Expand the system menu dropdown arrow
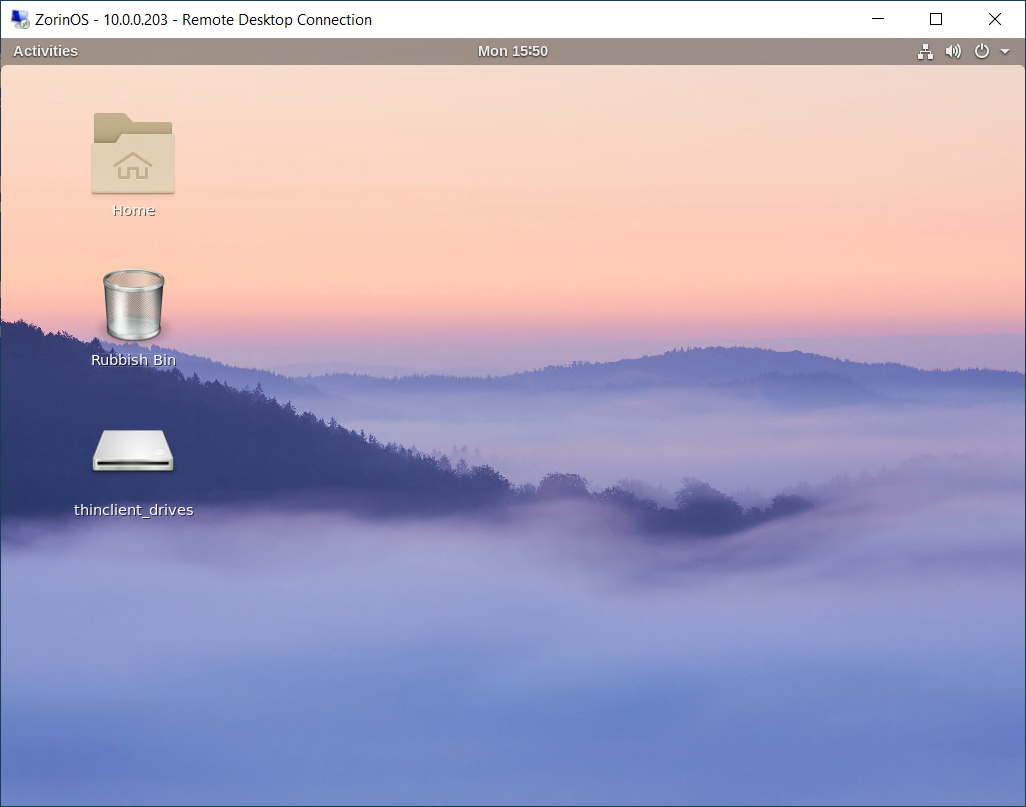Viewport: 1026px width, 807px height. [1004, 51]
